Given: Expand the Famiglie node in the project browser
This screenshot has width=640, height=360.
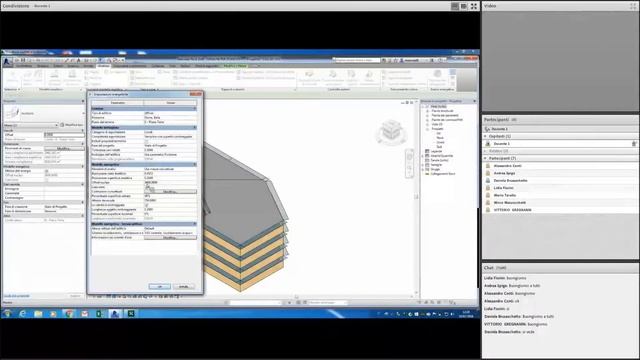Looking at the screenshot, I should coord(423,164).
